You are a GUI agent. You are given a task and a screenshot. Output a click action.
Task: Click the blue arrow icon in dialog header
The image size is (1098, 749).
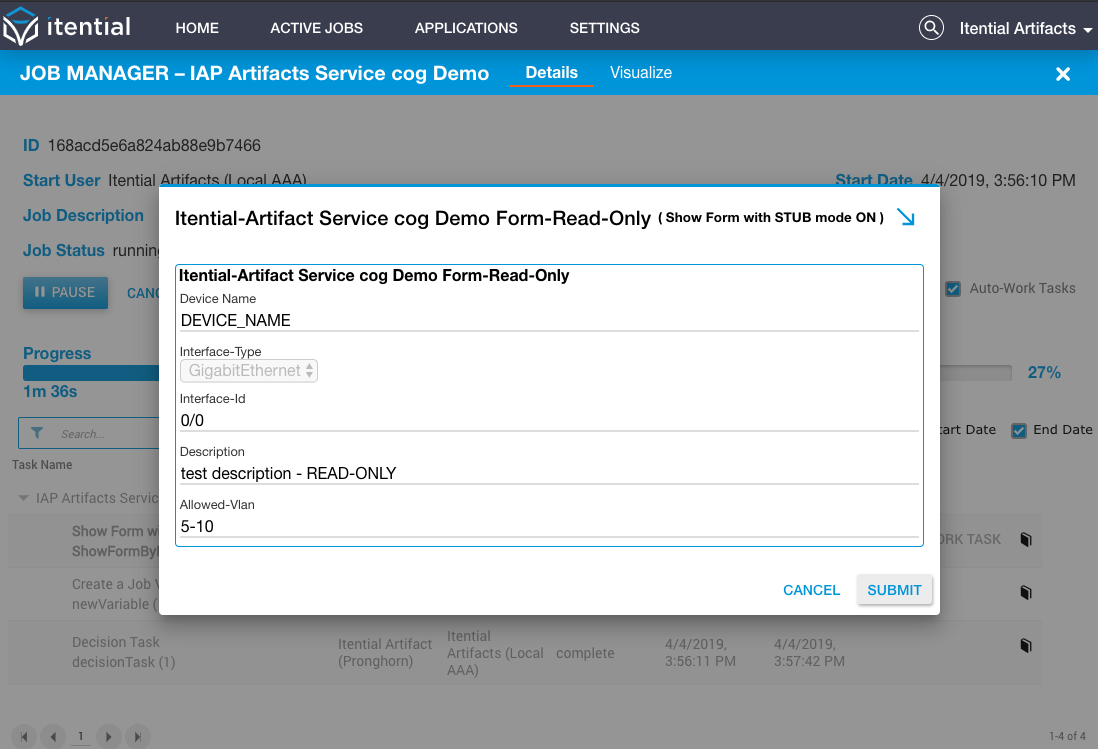905,217
